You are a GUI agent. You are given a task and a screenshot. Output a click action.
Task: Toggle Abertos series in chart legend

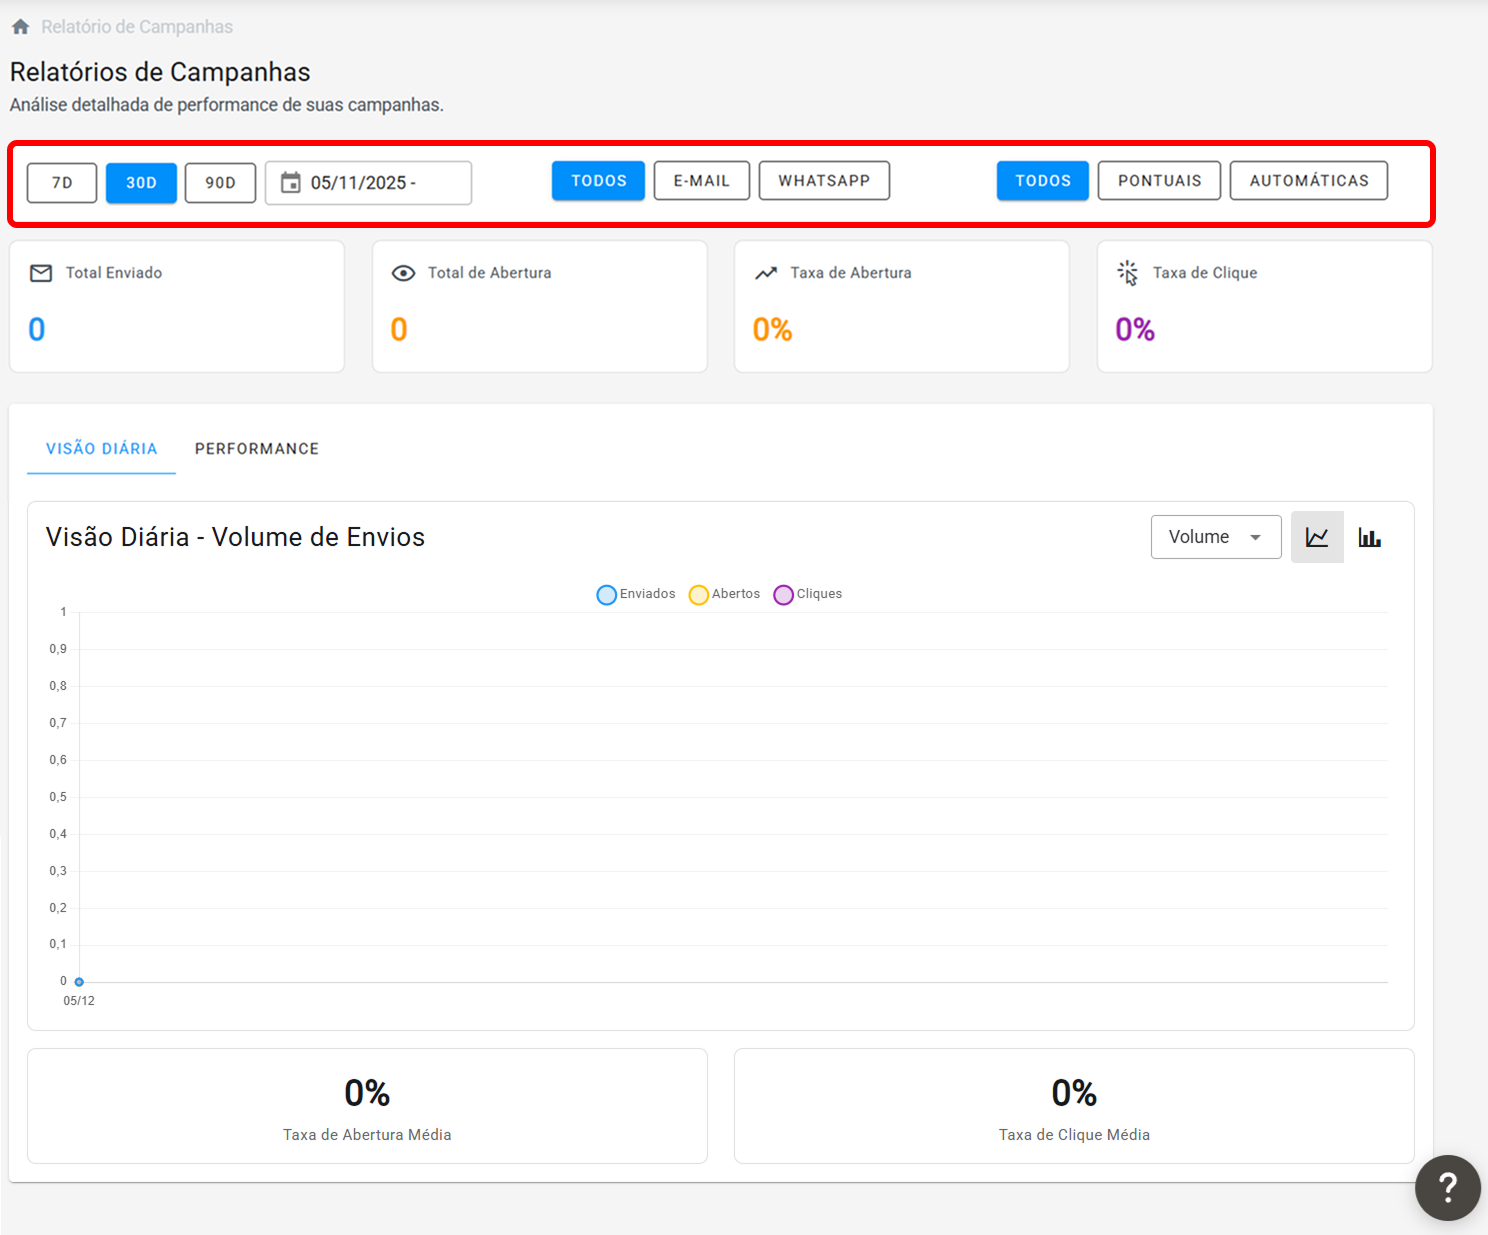click(x=724, y=594)
